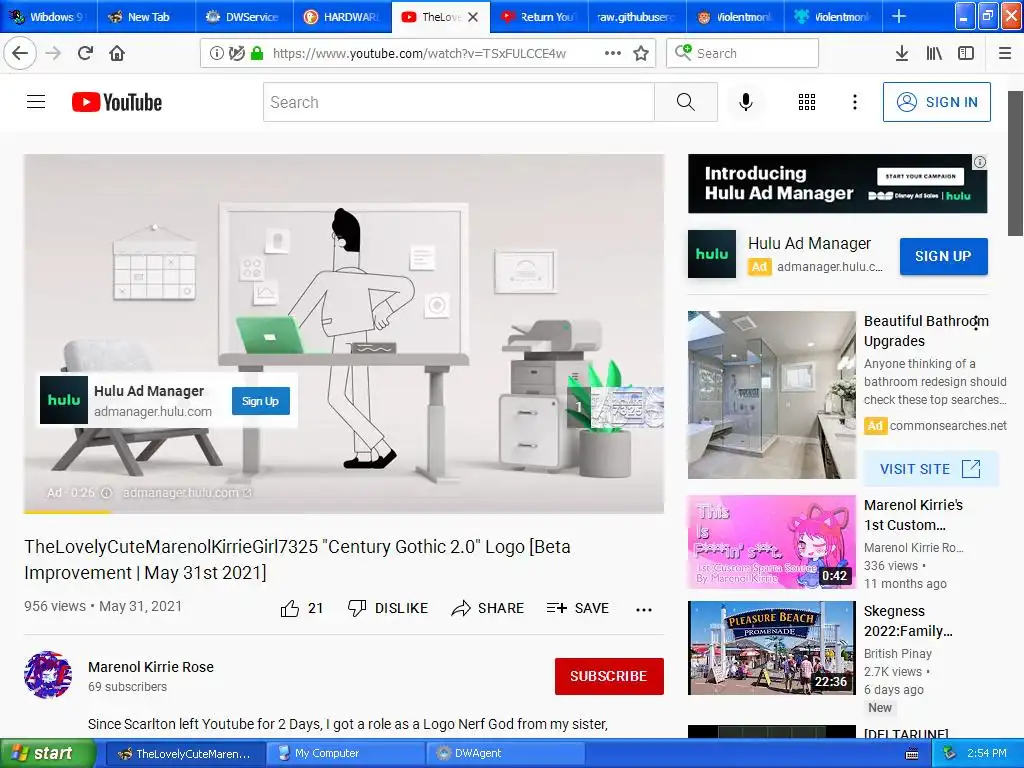Open Skegness 2022 Family video thumbnail
This screenshot has width=1024, height=768.
pos(771,648)
